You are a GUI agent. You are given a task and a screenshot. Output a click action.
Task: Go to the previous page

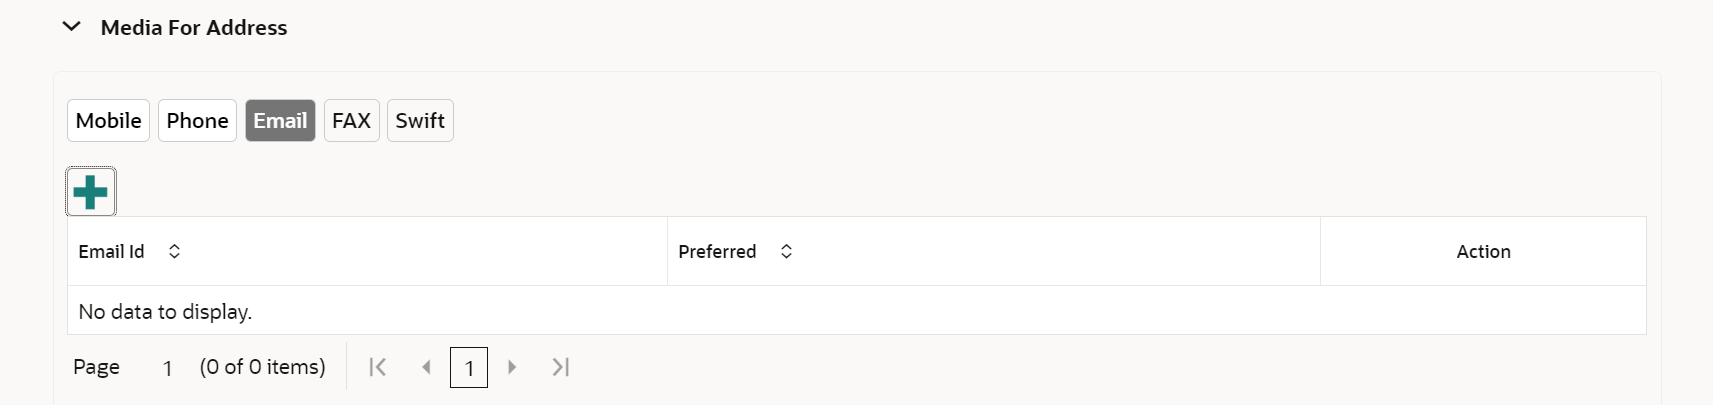[x=426, y=367]
